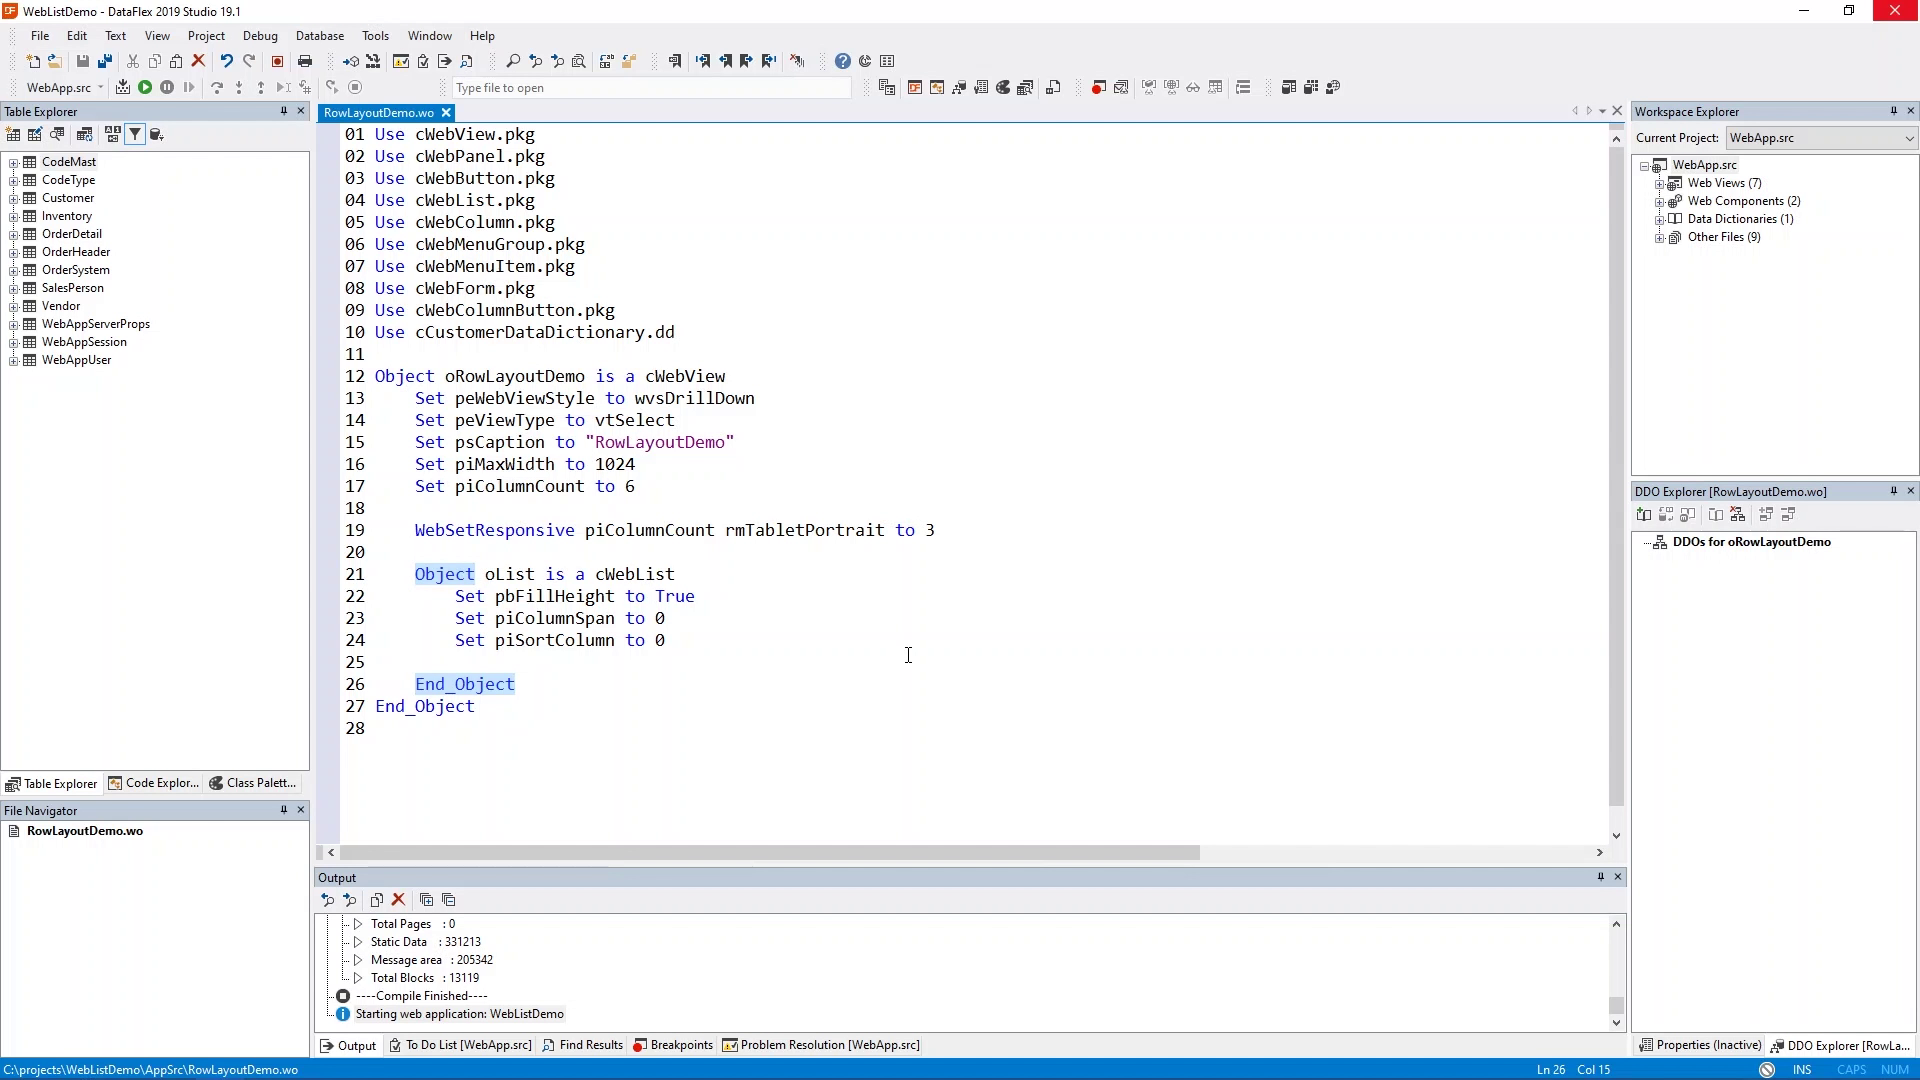
Task: Click the Find magnifier icon
Action: tap(513, 61)
